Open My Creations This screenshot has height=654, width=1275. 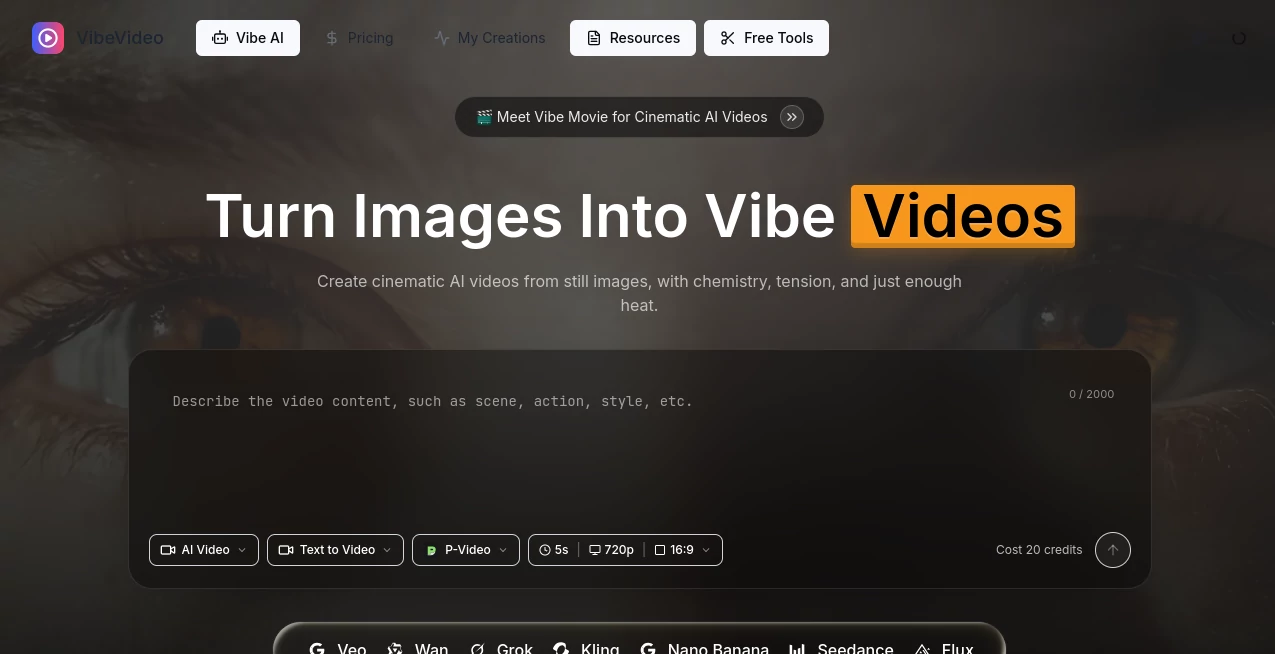(x=490, y=38)
